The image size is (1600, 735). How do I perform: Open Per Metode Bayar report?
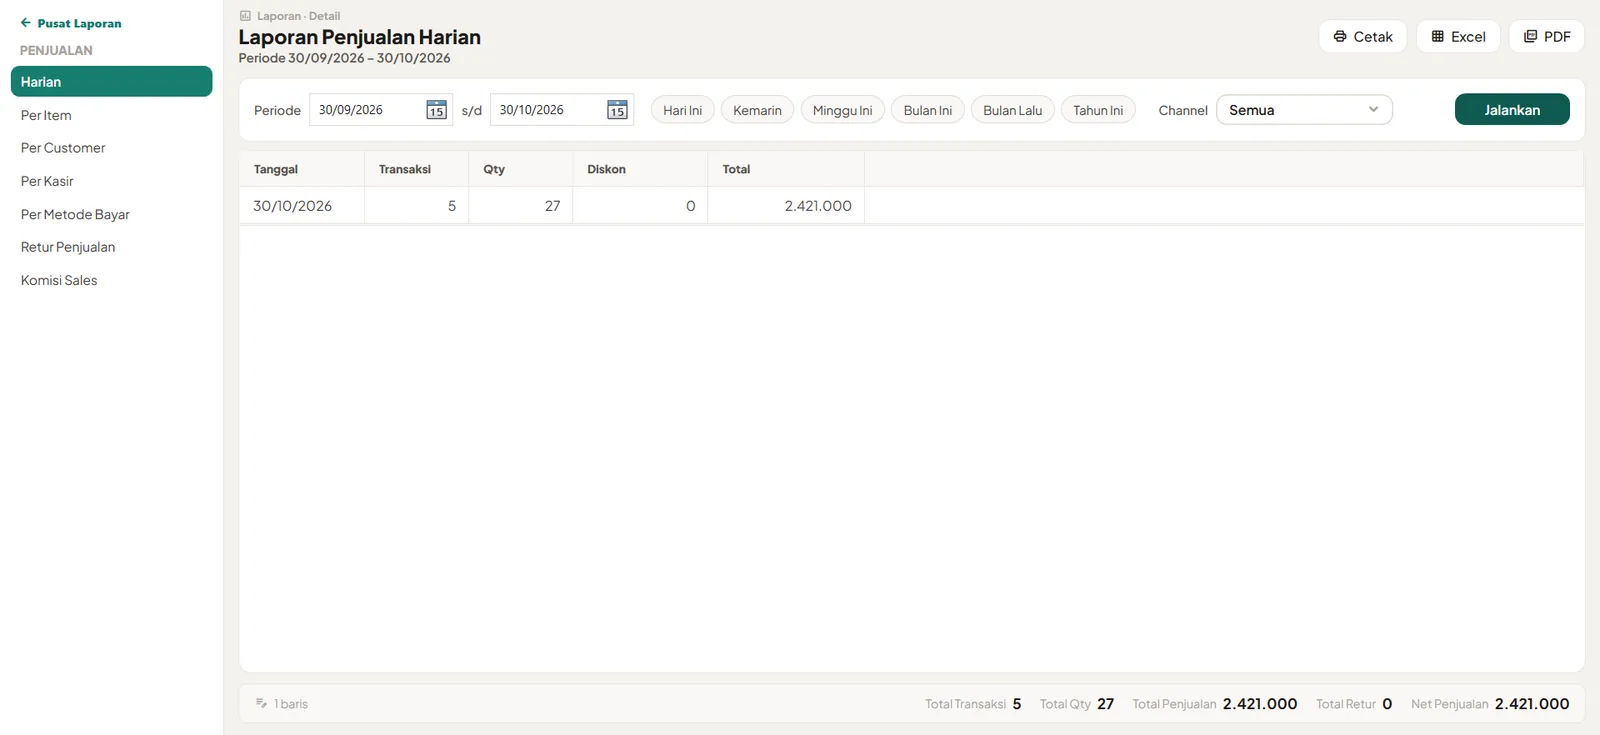[75, 214]
